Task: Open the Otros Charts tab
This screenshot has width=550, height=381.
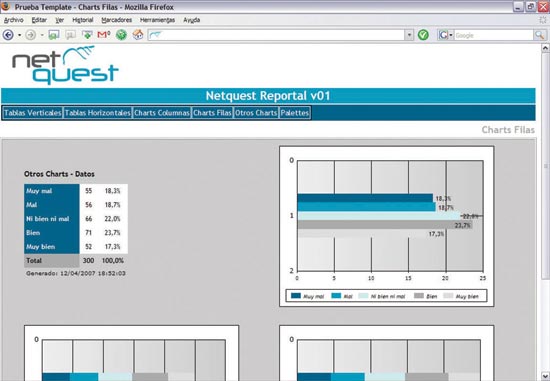Action: pyautogui.click(x=256, y=113)
